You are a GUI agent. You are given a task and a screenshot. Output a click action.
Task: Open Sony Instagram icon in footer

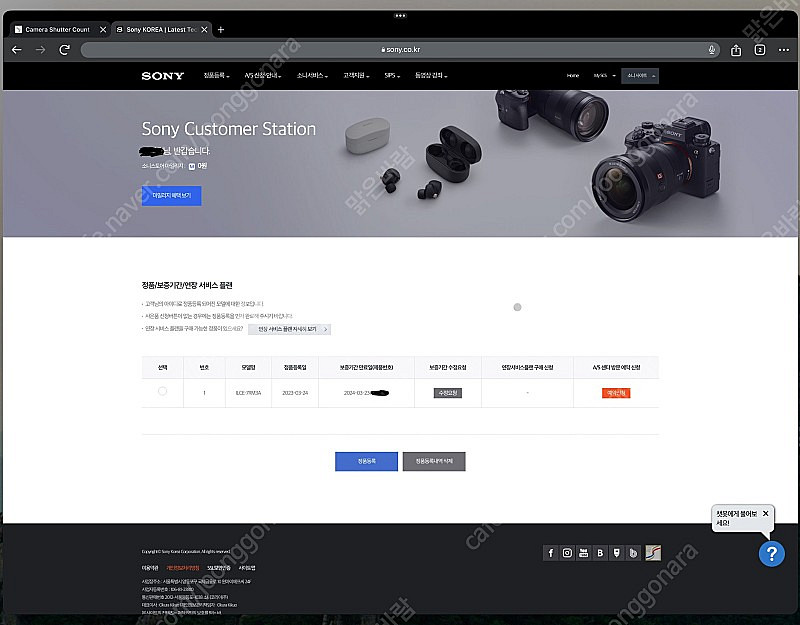567,553
